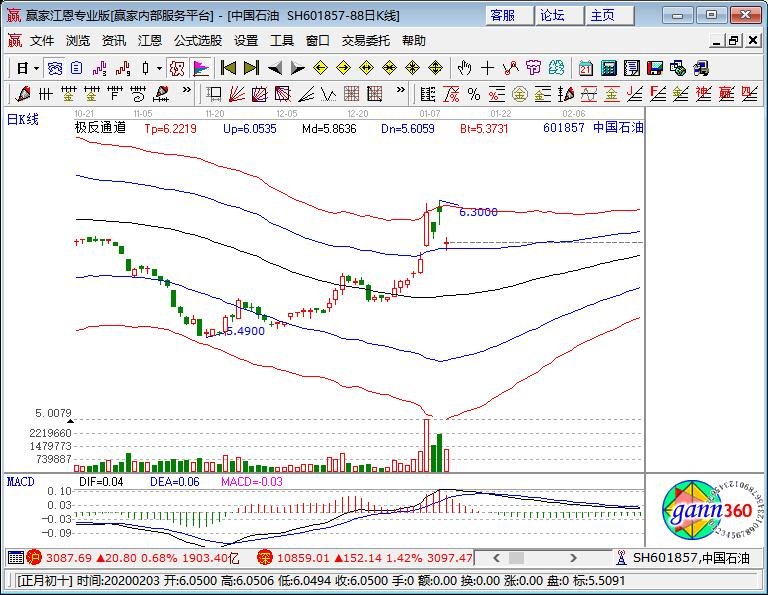This screenshot has width=768, height=595.
Task: Open the 江恩 menu
Action: pyautogui.click(x=149, y=41)
